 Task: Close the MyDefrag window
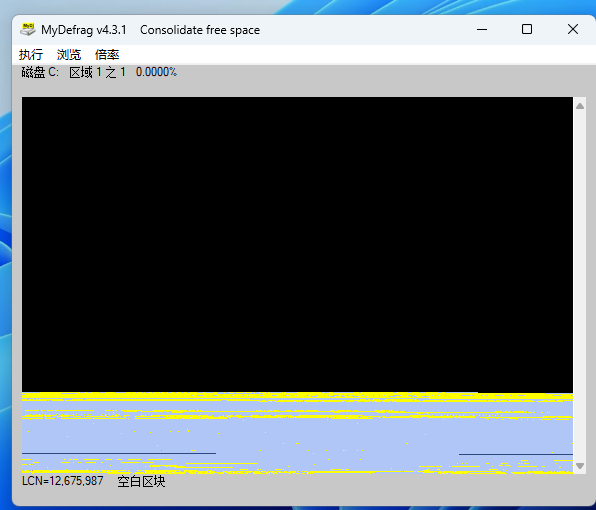click(573, 29)
